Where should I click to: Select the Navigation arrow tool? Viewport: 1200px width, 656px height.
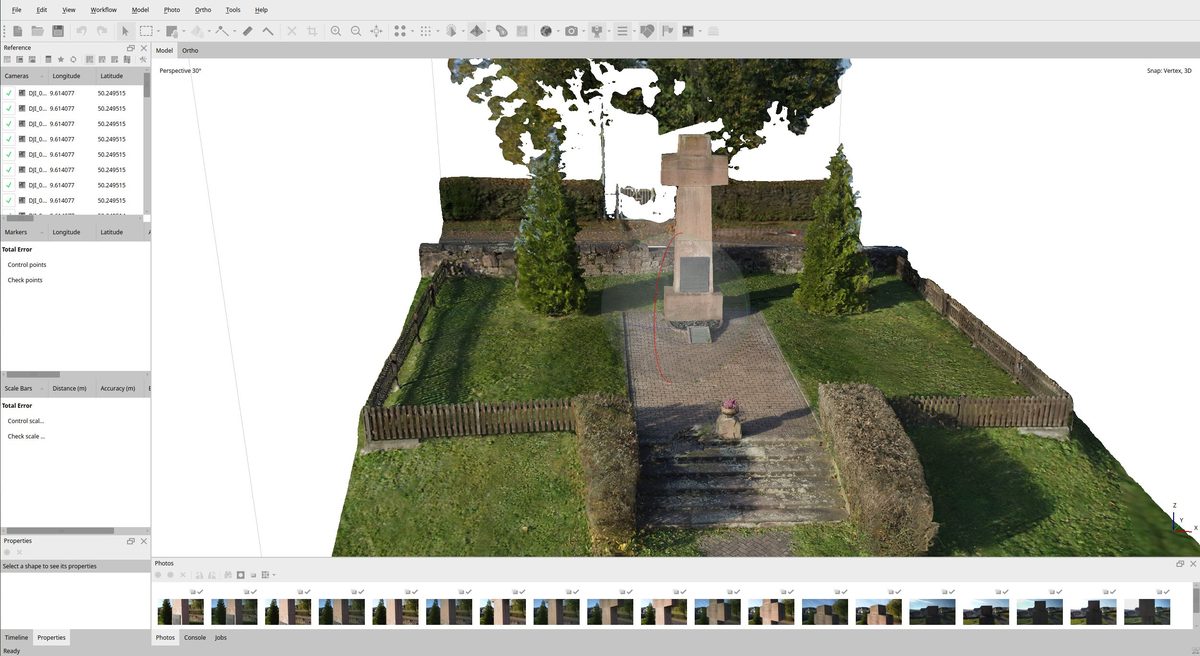(125, 31)
